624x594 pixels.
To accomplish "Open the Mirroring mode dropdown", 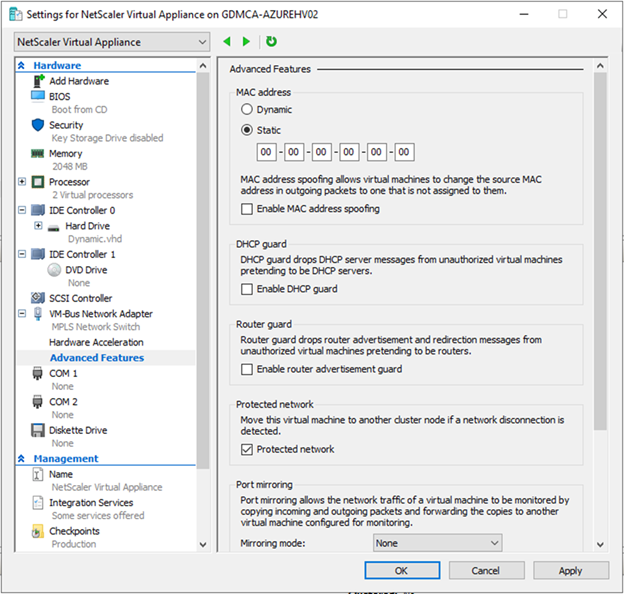I will pos(437,543).
